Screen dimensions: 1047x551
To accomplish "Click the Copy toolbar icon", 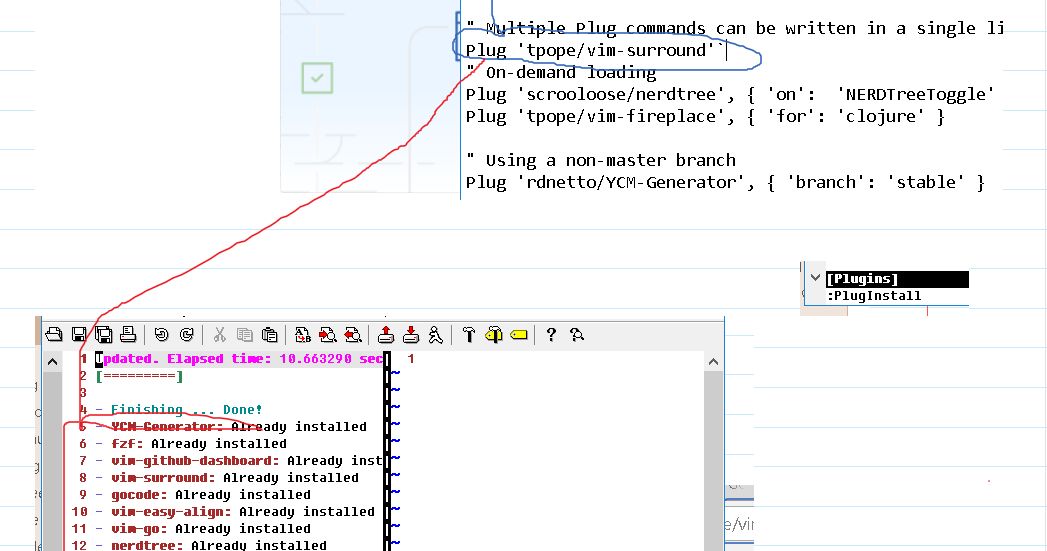I will point(245,335).
